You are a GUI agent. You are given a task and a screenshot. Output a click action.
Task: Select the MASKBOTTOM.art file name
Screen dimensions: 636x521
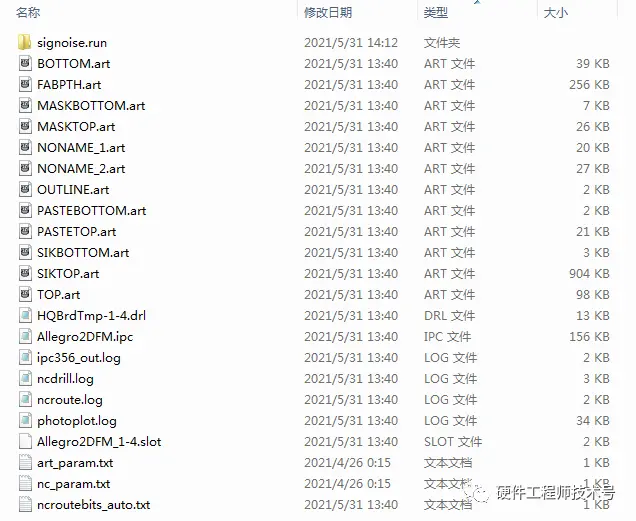[x=91, y=105]
